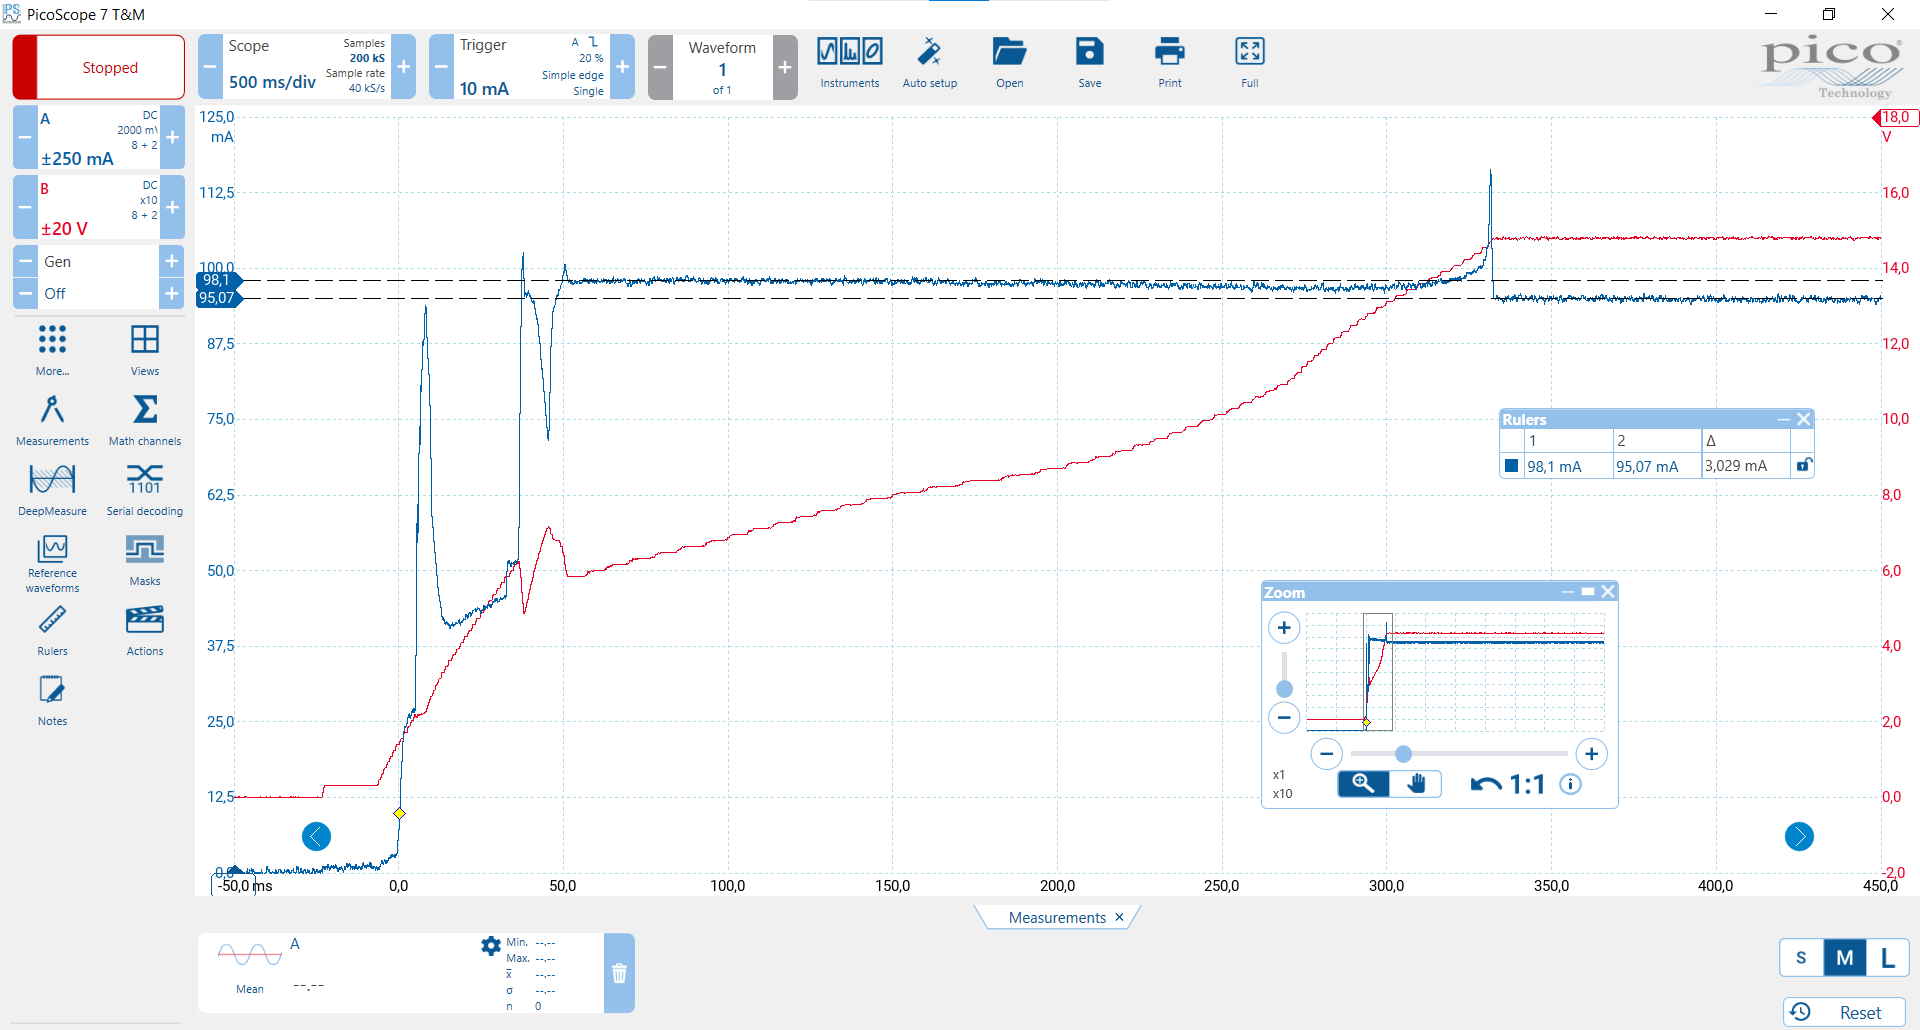1920x1030 pixels.
Task: Open the Measurements tool
Action: coord(52,419)
